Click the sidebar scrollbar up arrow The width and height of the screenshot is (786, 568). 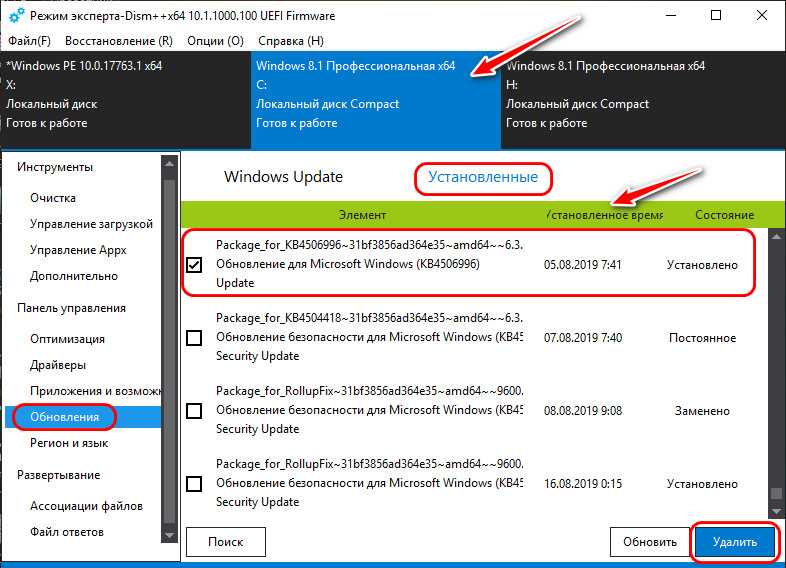(169, 163)
